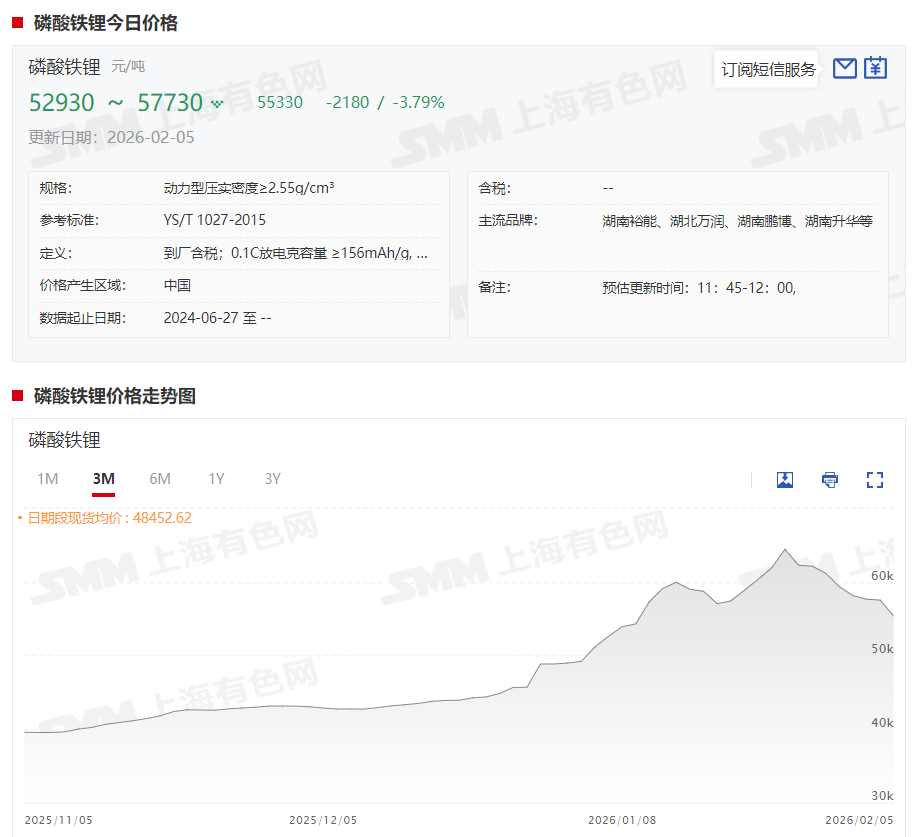Click the 订阅短信服务 tooltip label
The height and width of the screenshot is (837, 914).
pyautogui.click(x=768, y=69)
